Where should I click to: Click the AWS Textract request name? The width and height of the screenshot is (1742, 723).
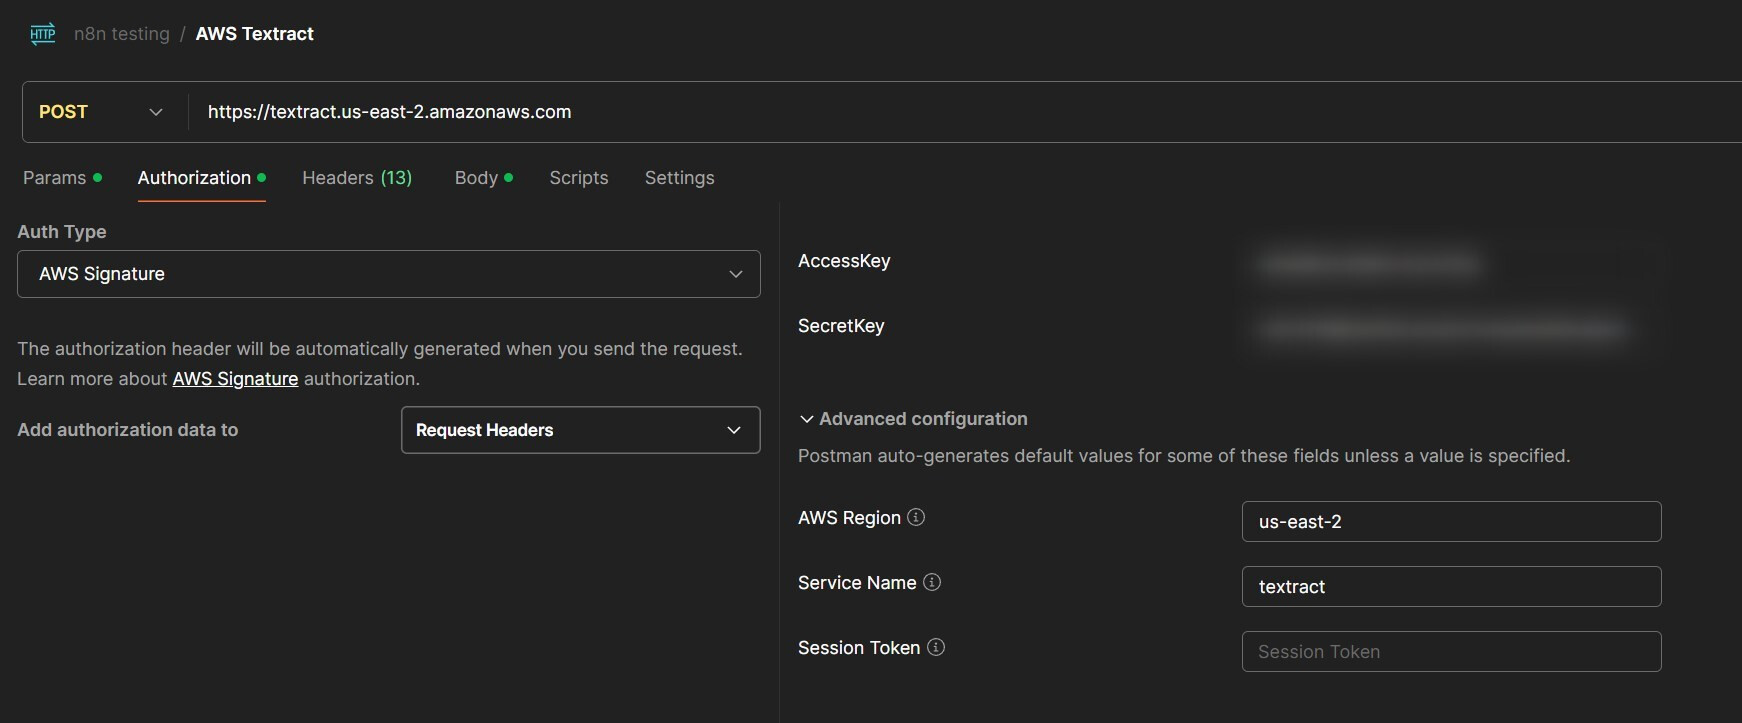click(255, 34)
